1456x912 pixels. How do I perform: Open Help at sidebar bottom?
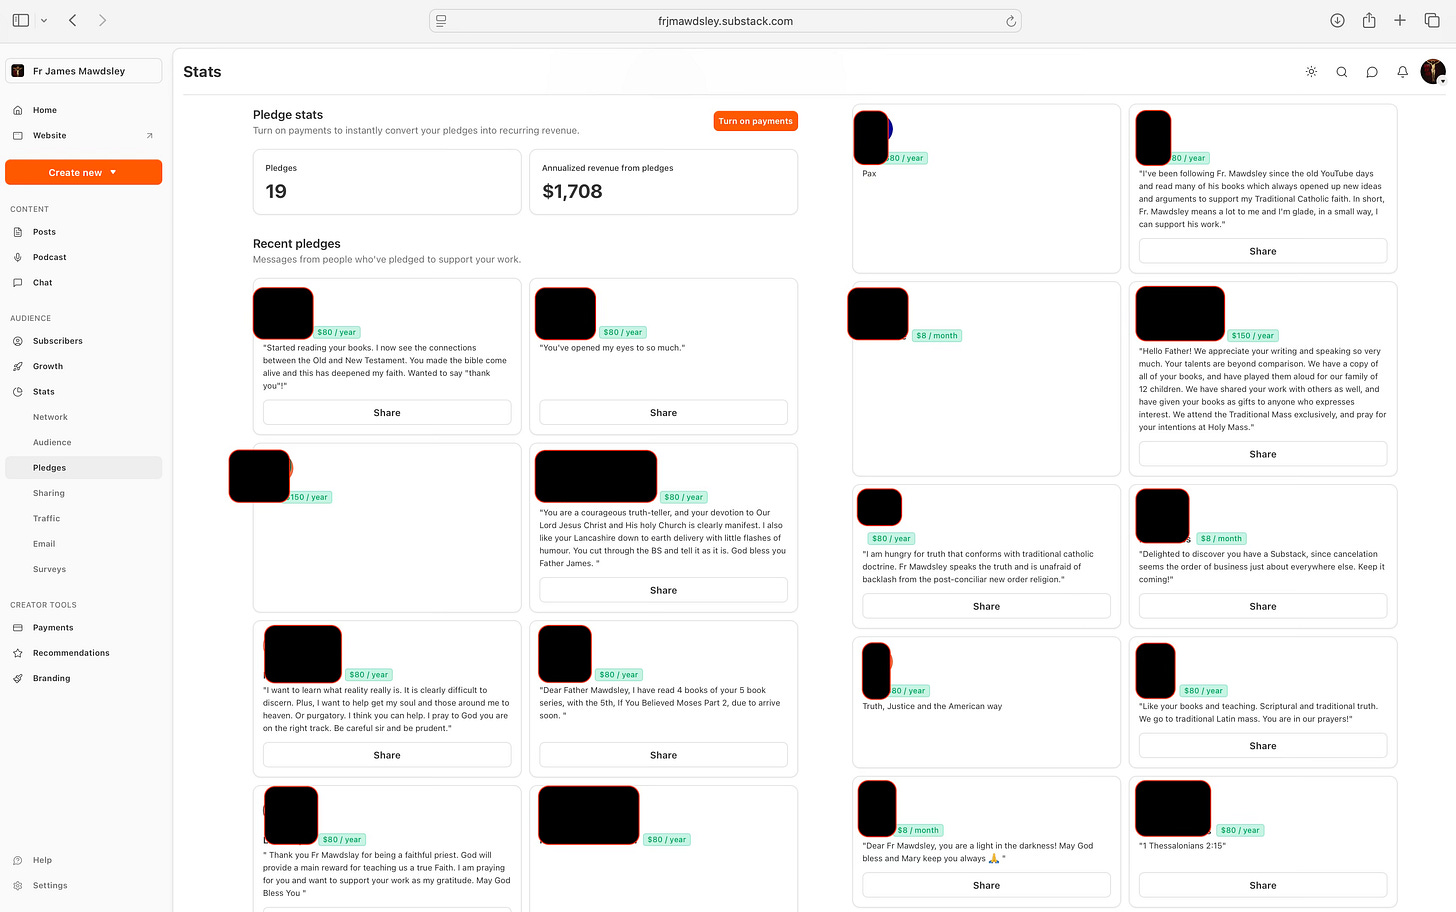[x=84, y=860]
